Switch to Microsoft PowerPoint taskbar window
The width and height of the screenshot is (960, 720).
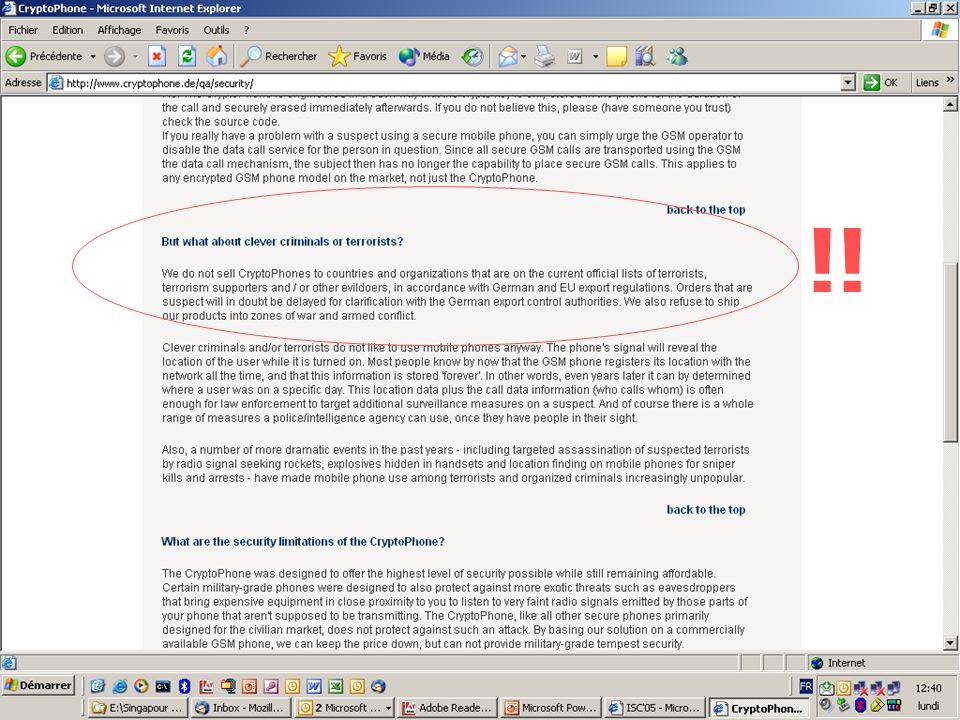click(x=551, y=708)
